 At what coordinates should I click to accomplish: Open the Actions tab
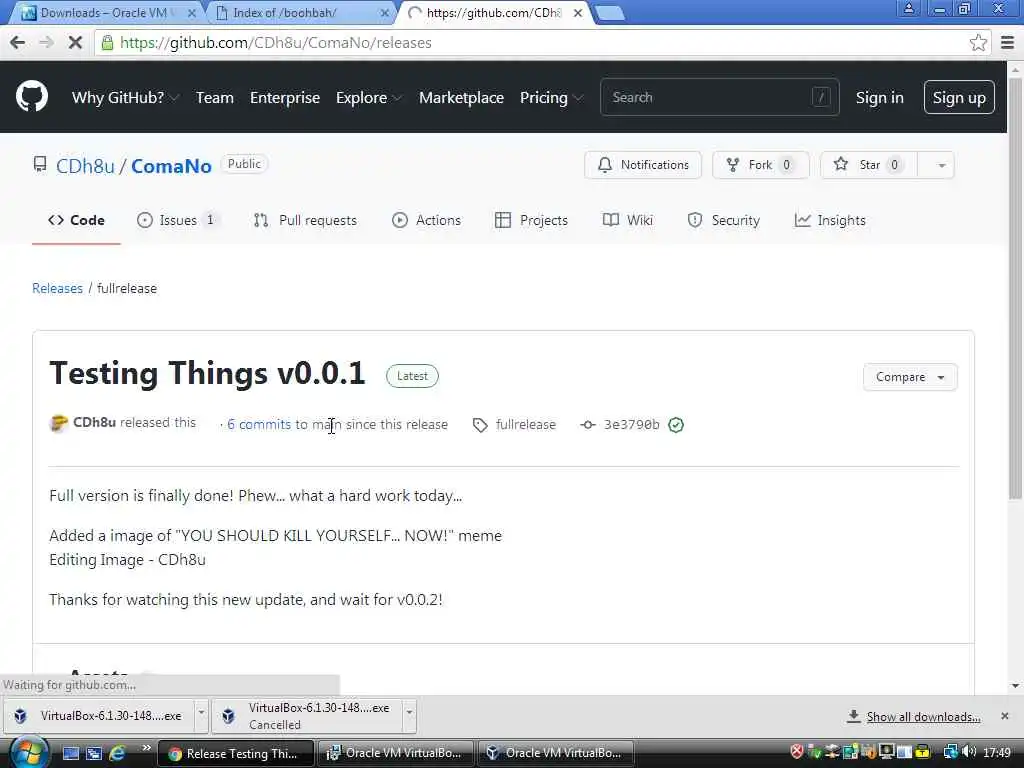[x=426, y=220]
